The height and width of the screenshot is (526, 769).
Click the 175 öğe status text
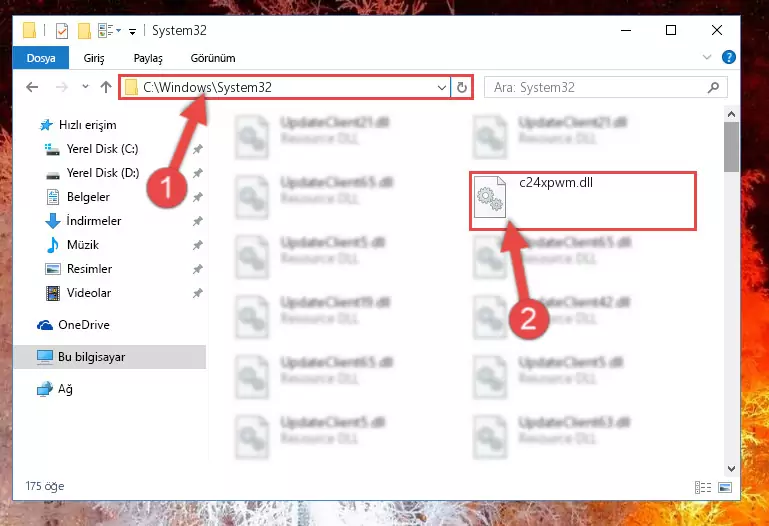click(x=45, y=486)
